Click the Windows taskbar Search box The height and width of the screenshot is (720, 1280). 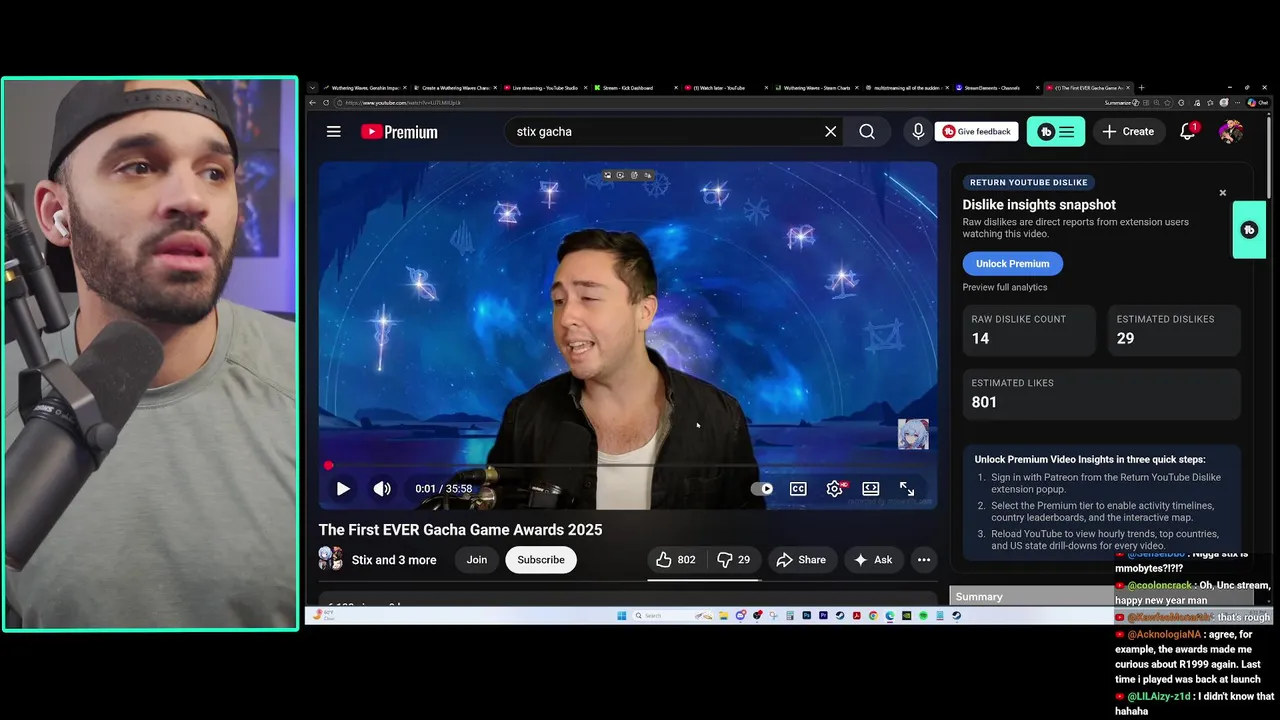click(x=673, y=616)
